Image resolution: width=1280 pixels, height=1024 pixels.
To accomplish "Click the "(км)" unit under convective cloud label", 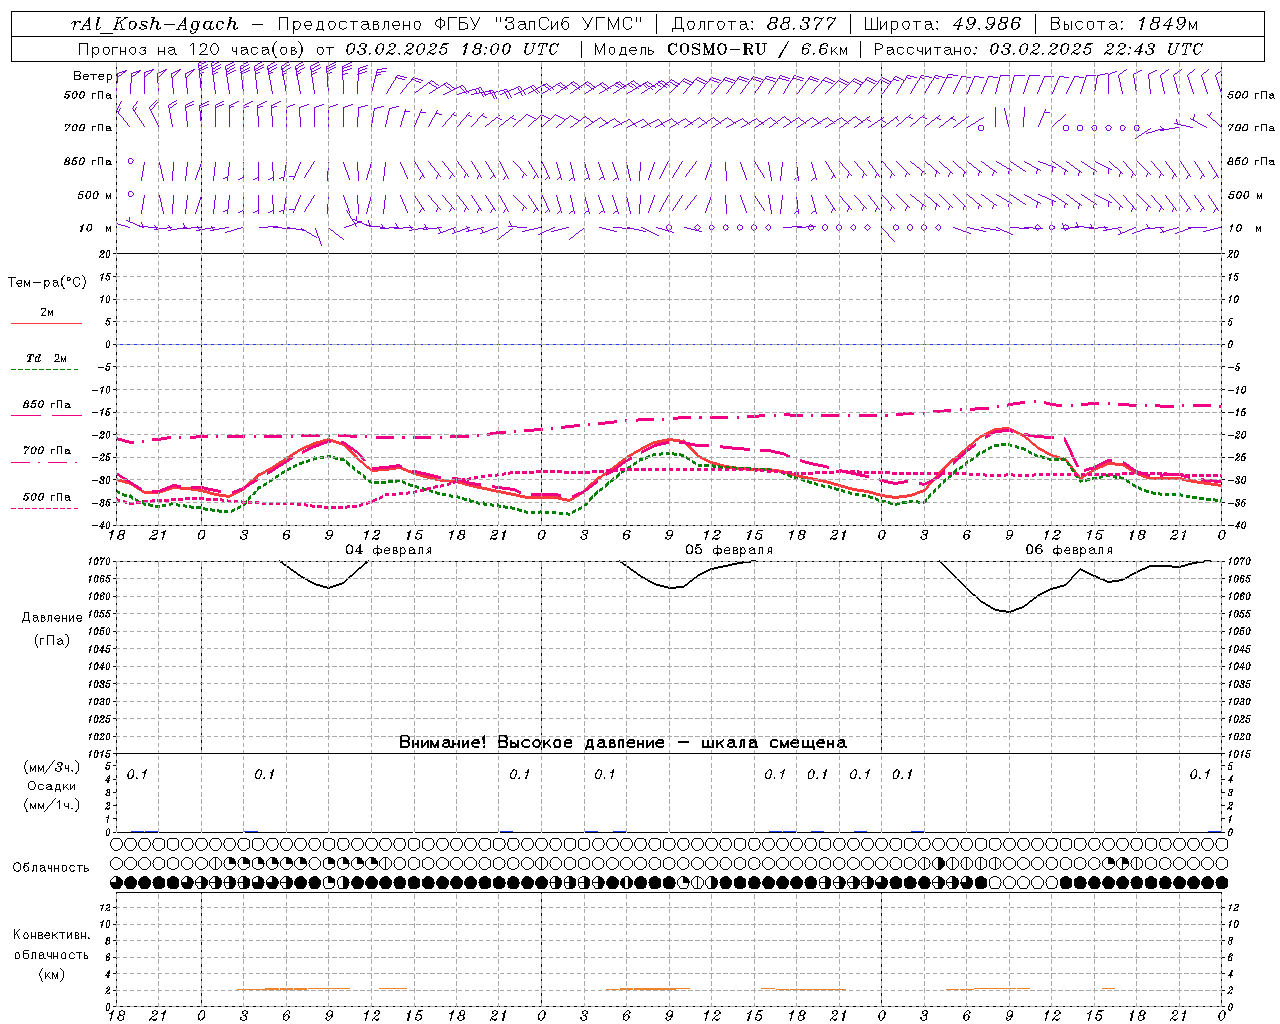I will (52, 974).
